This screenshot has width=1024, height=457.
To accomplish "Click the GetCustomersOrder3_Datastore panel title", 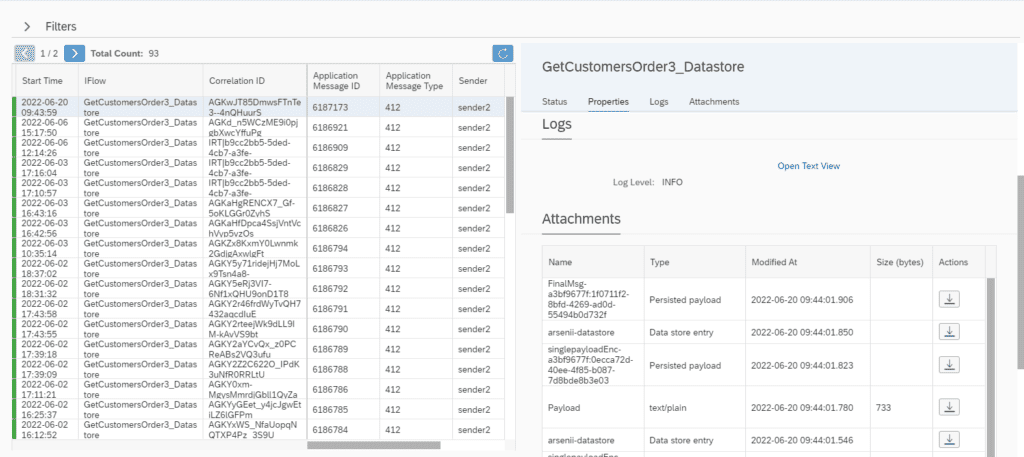I will point(643,67).
